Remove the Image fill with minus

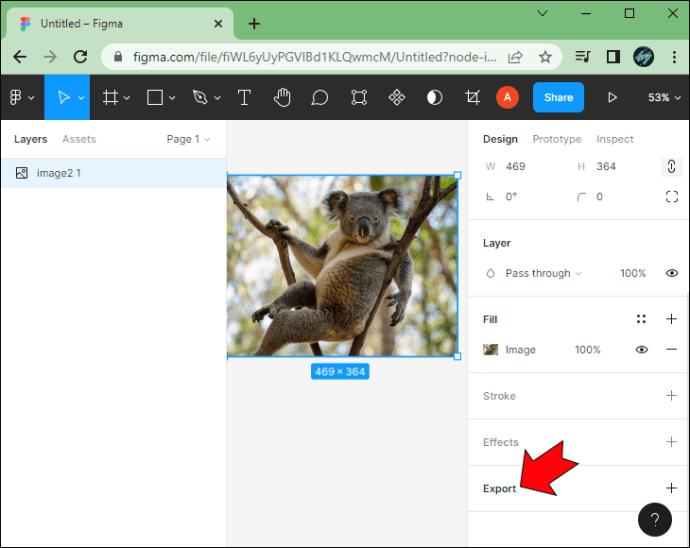point(671,349)
